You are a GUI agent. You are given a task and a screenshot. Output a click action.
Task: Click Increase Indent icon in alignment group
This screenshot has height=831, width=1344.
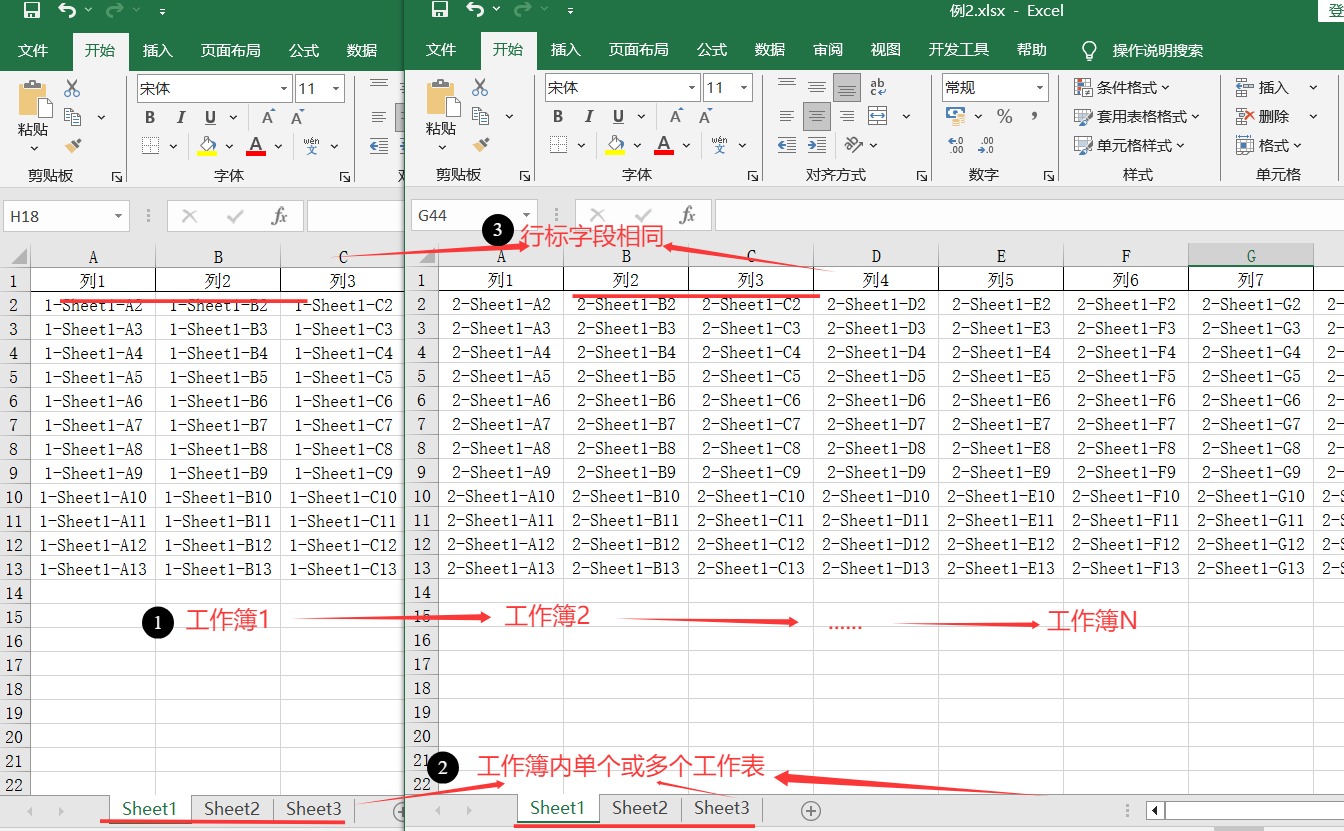coord(817,146)
